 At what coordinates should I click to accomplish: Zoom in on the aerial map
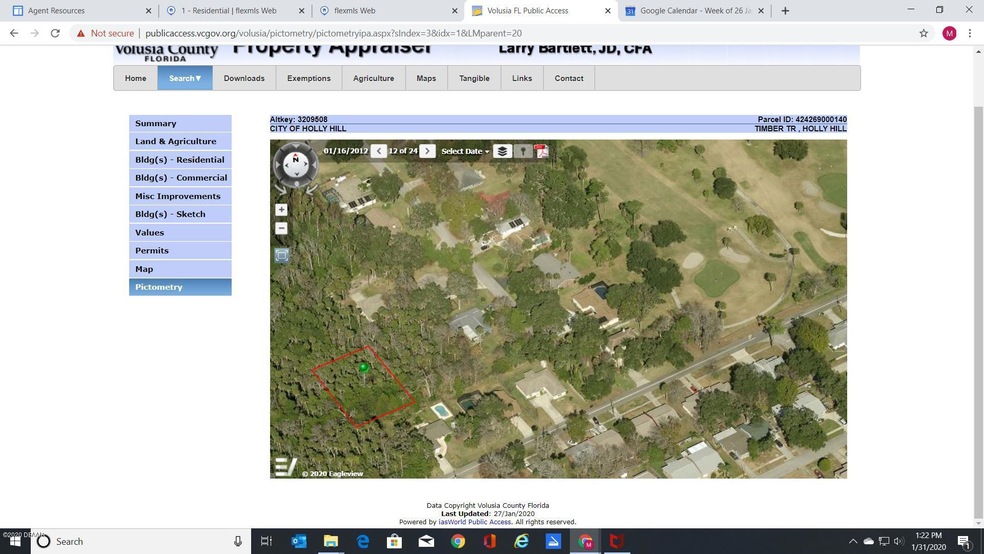[x=281, y=210]
